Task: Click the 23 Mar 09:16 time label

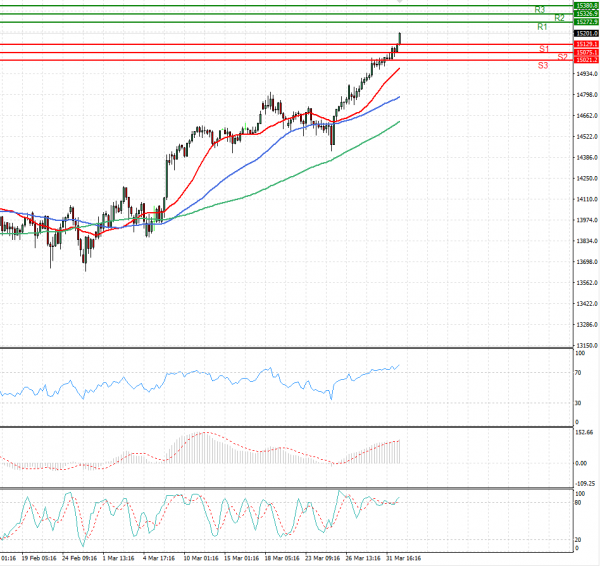Action: tap(323, 558)
